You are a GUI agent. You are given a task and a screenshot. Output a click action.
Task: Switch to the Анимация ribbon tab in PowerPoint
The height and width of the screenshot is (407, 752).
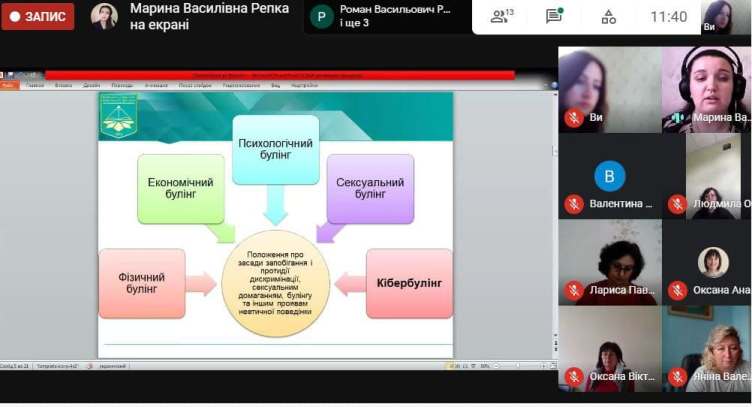pos(156,85)
